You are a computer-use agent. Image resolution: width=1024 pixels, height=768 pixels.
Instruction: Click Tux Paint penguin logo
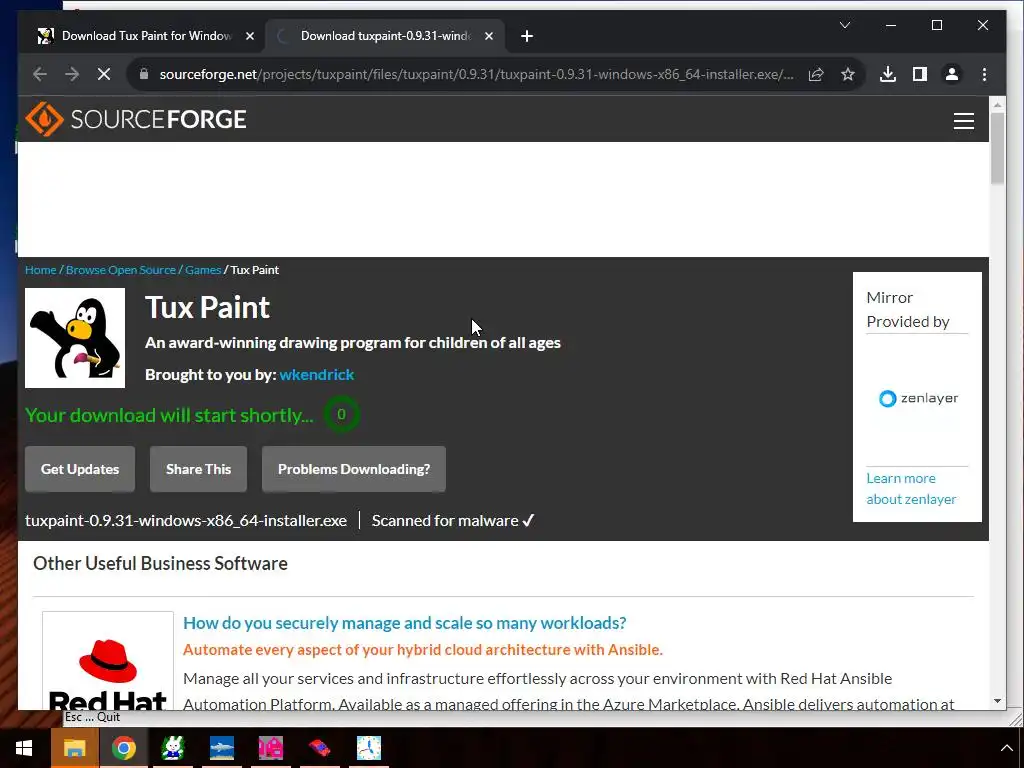(x=75, y=338)
